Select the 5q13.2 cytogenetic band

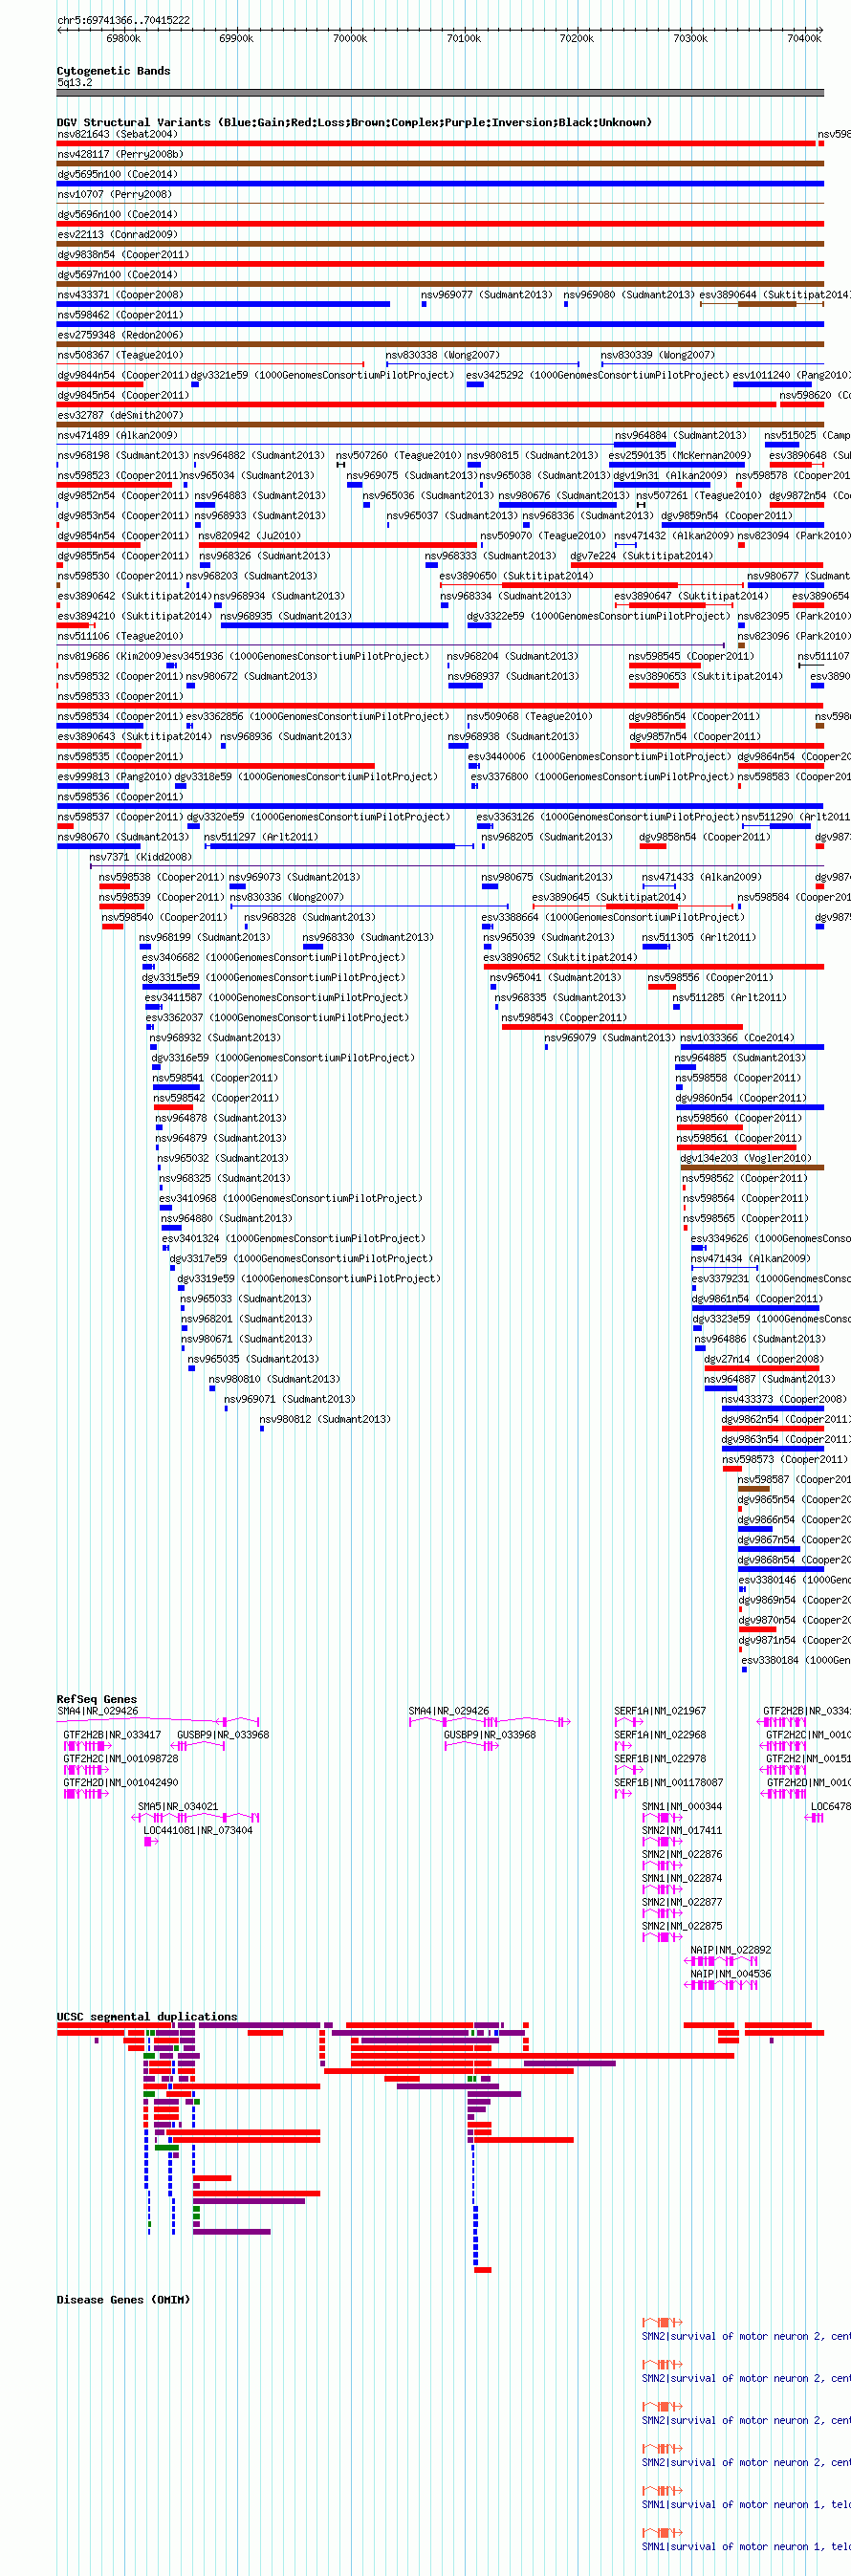click(74, 82)
